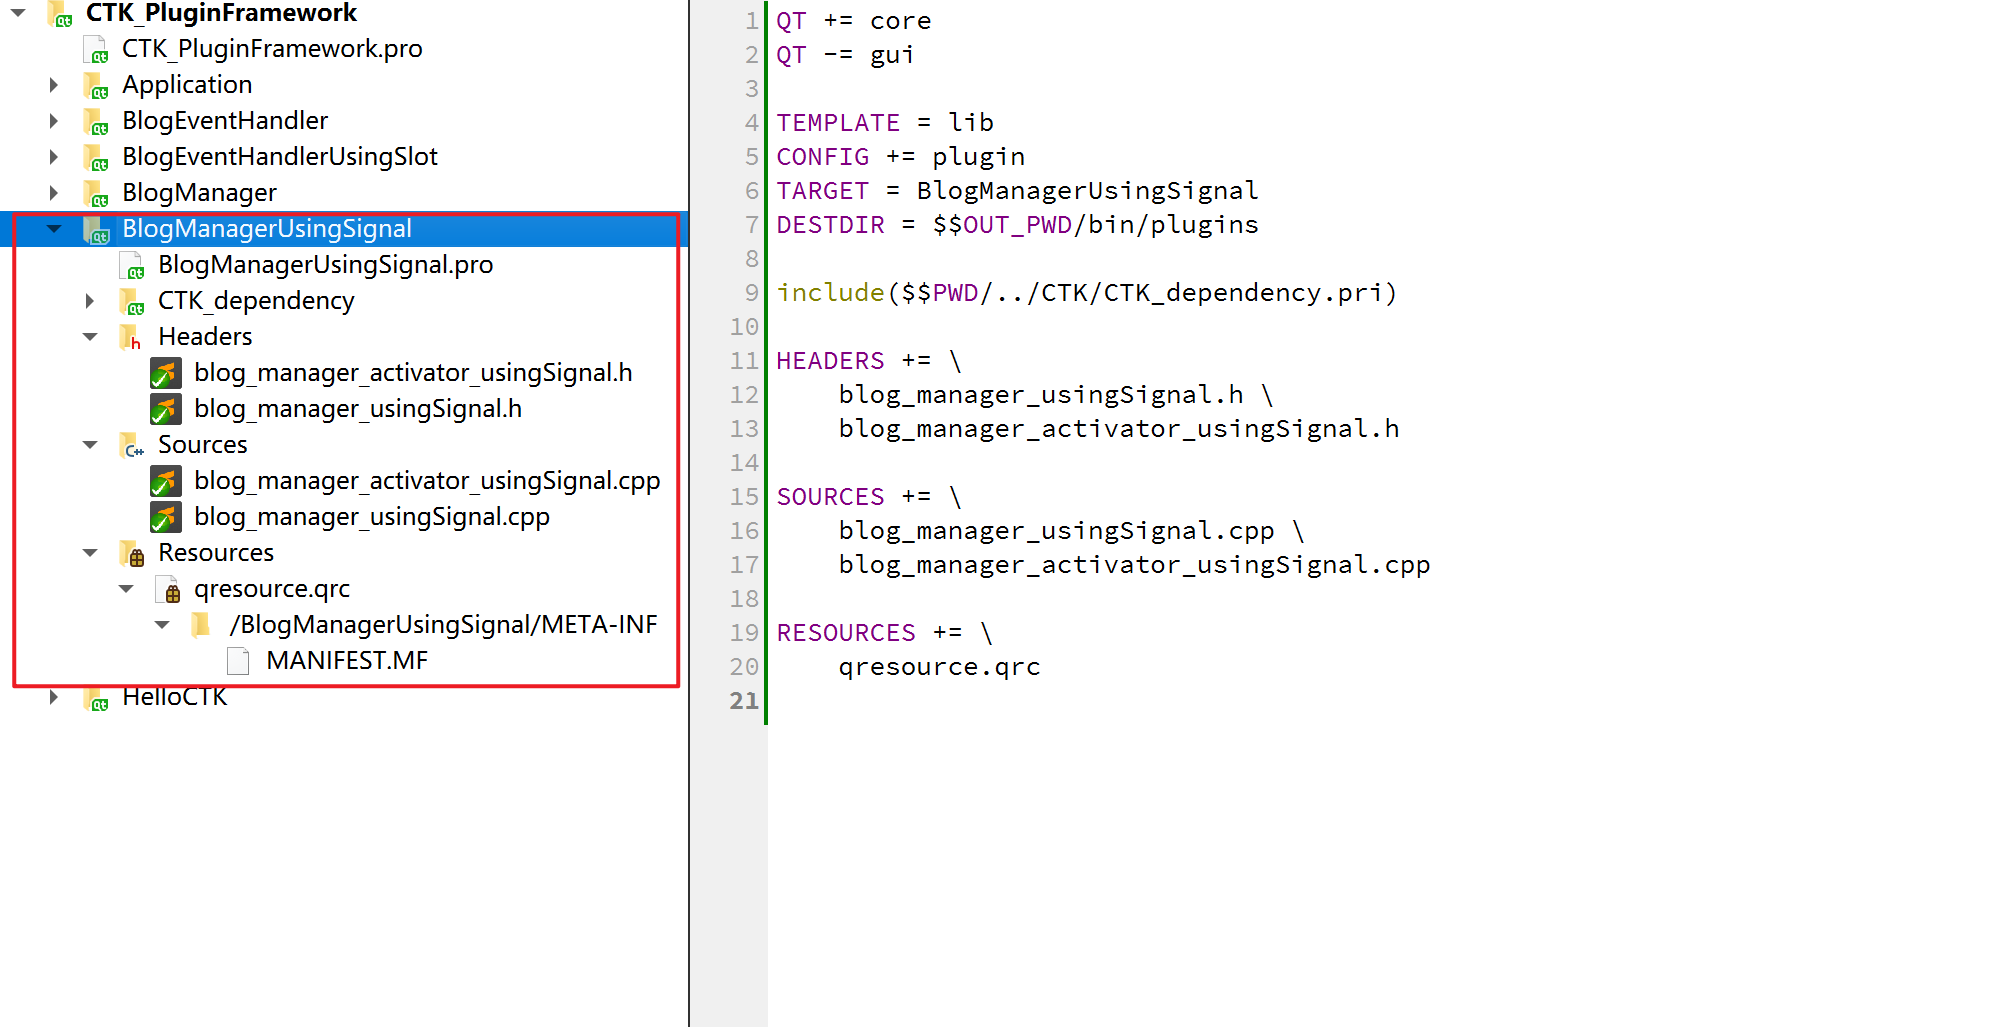Viewport: 1991px width, 1027px height.
Task: Click the Resources folder lock icon
Action: click(x=132, y=553)
